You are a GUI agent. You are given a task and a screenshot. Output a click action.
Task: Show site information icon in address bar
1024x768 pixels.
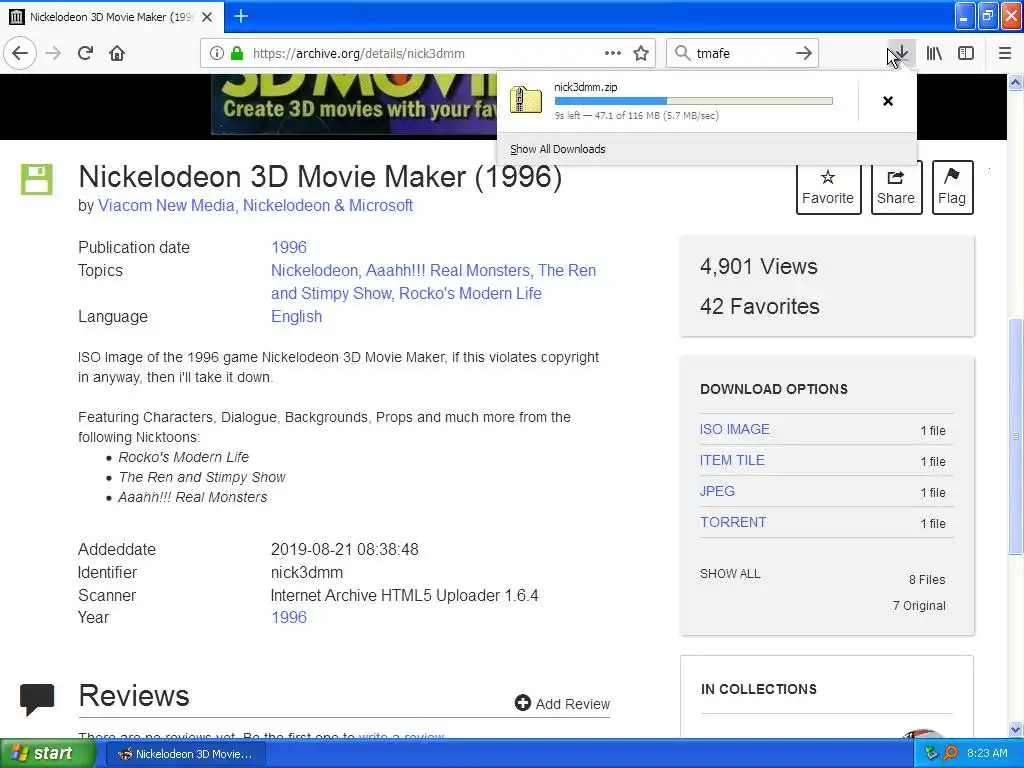click(217, 54)
